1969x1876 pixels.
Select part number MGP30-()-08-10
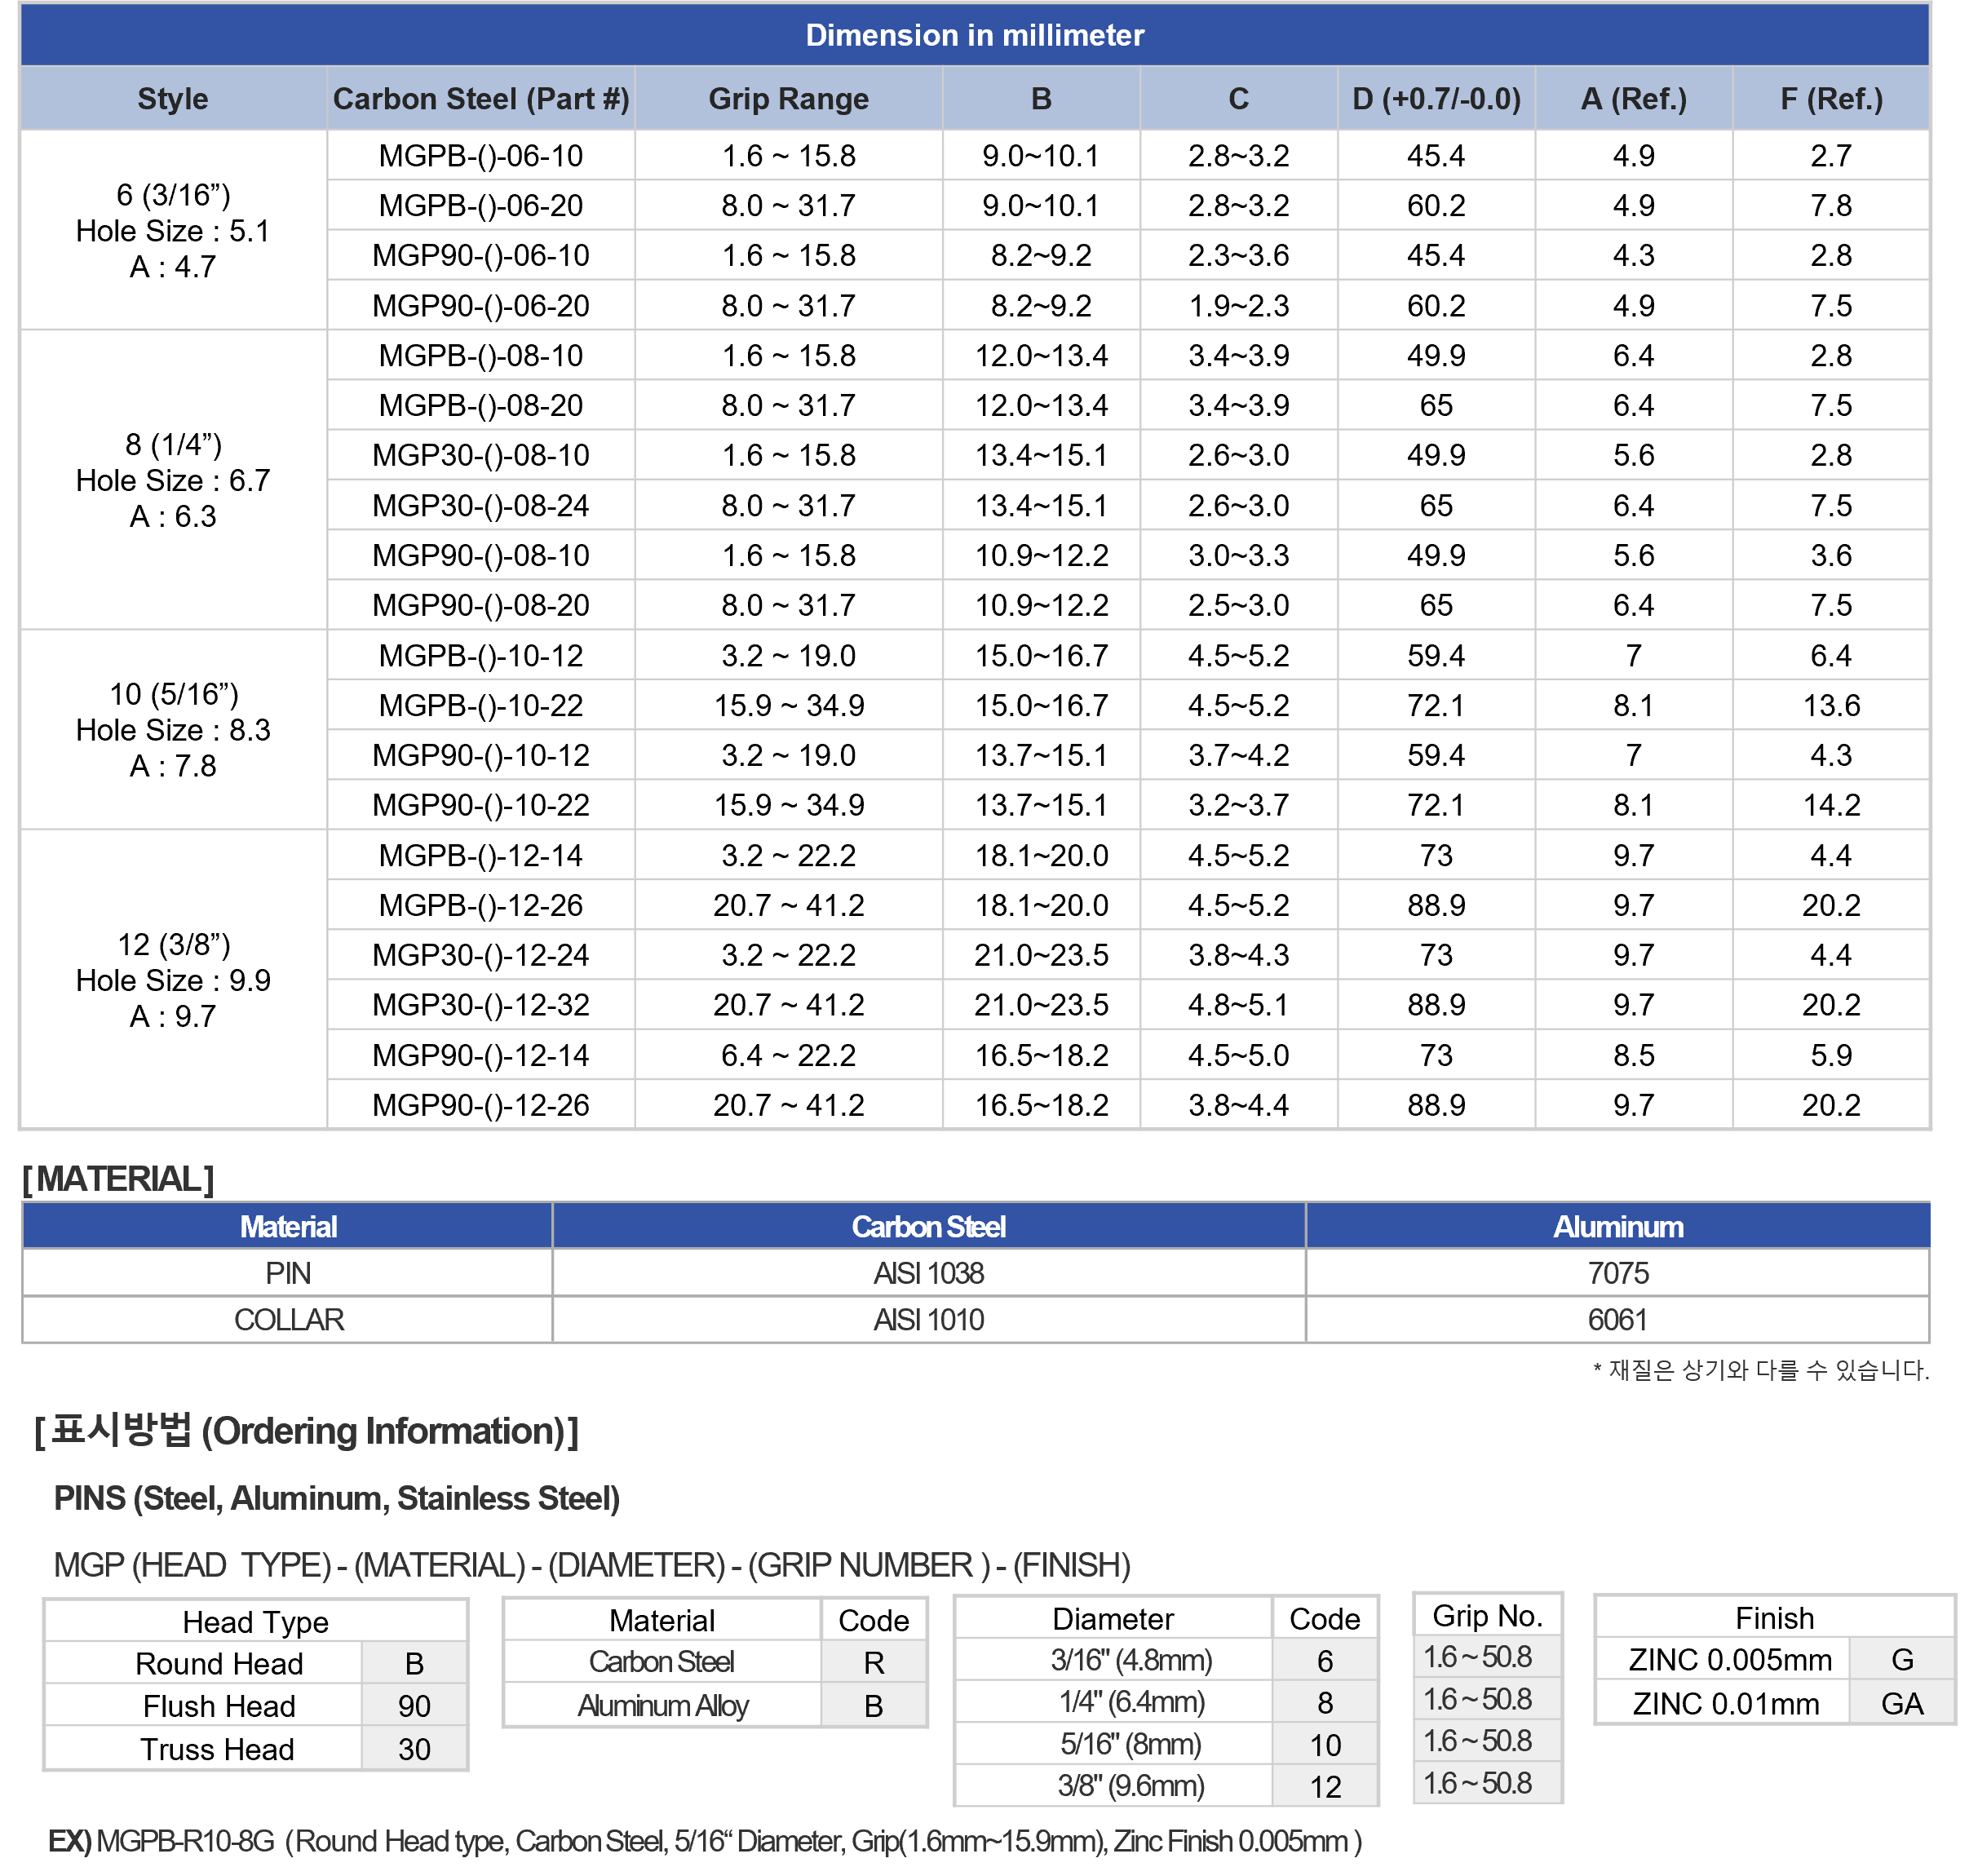481,456
